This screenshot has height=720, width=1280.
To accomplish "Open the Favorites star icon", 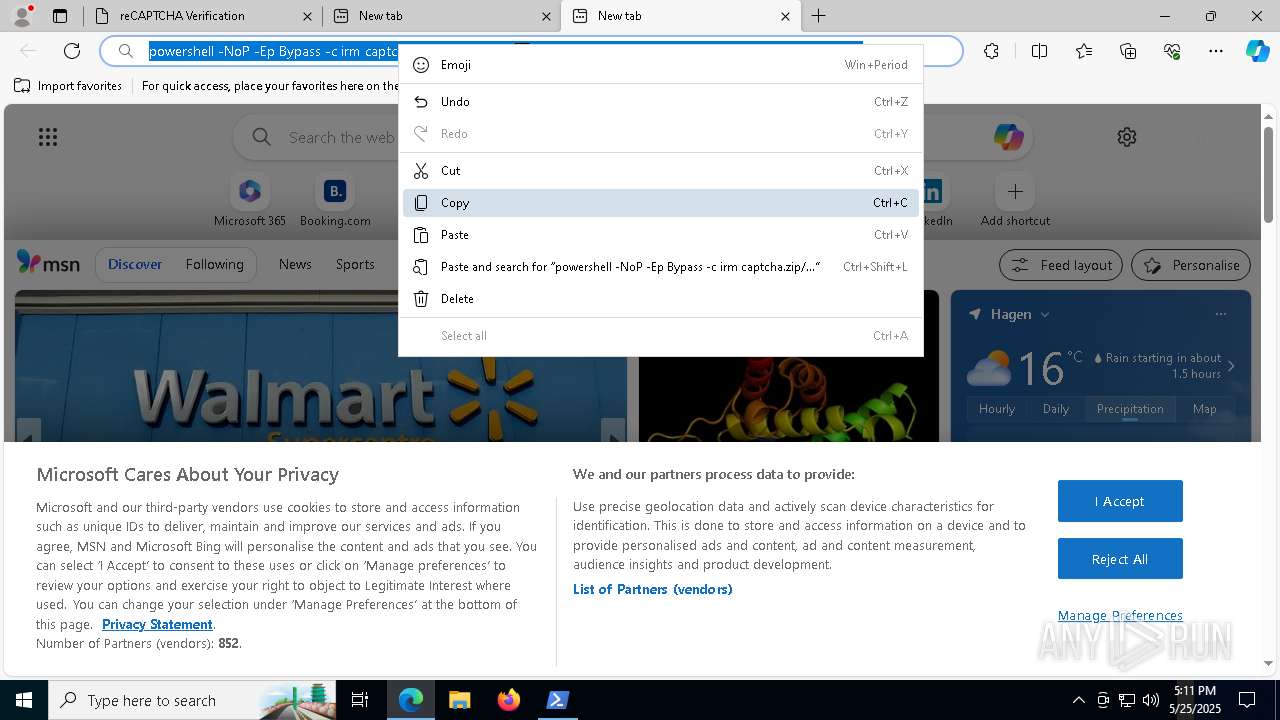I will coord(1084,51).
